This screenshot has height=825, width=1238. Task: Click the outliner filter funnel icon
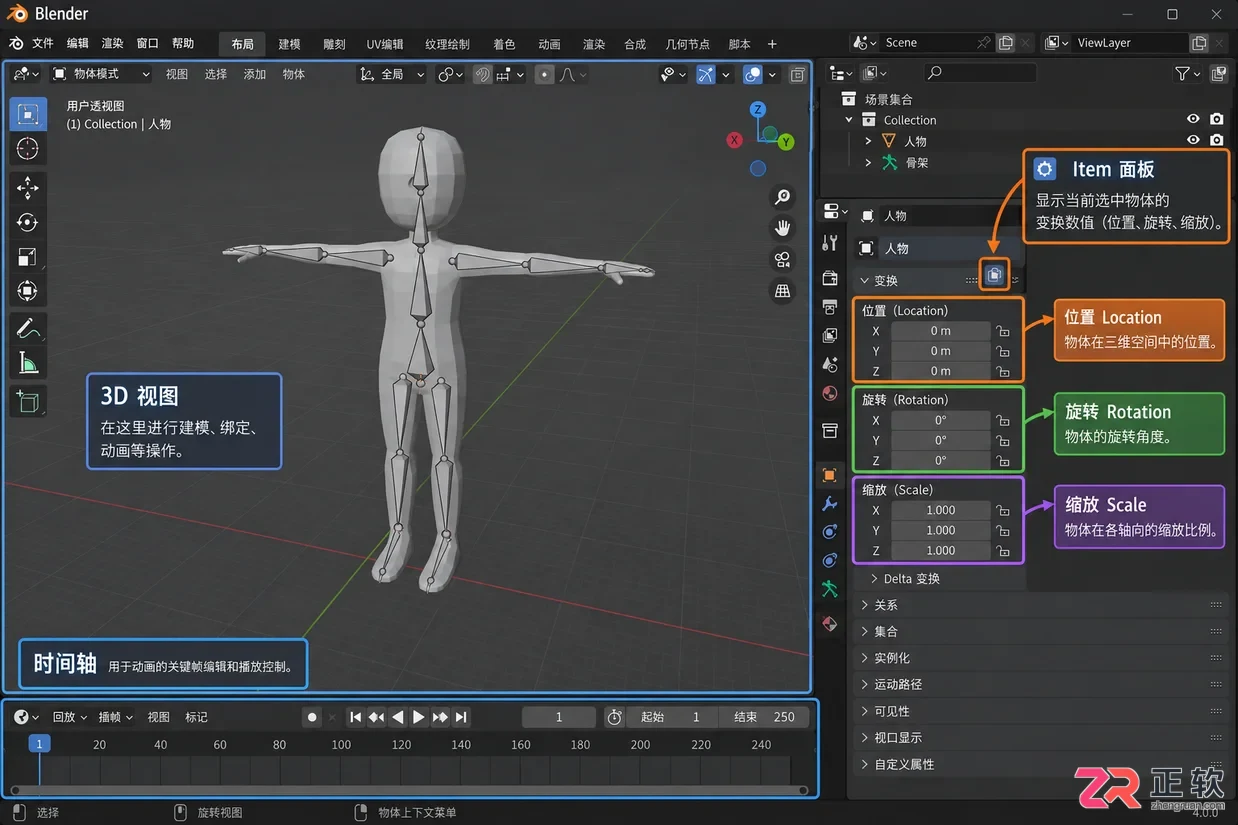1183,73
